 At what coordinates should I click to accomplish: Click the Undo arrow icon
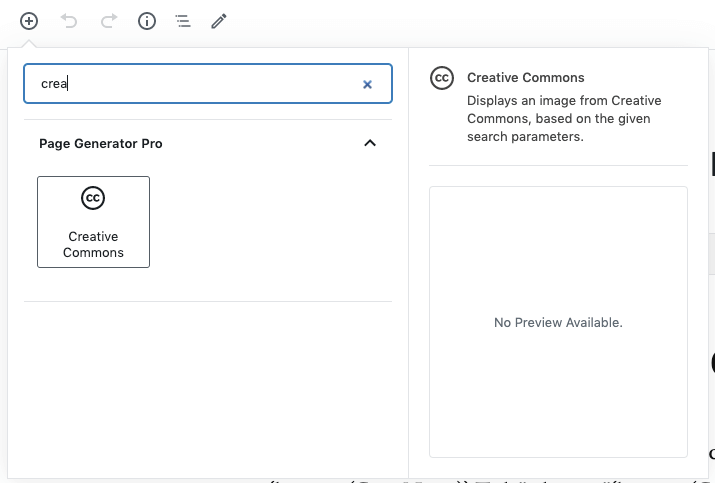coord(69,21)
